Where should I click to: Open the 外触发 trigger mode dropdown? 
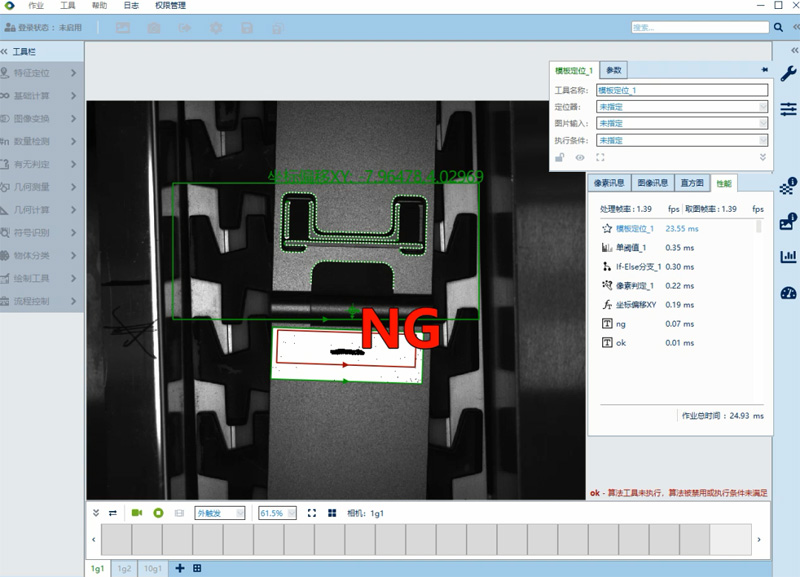(x=220, y=513)
